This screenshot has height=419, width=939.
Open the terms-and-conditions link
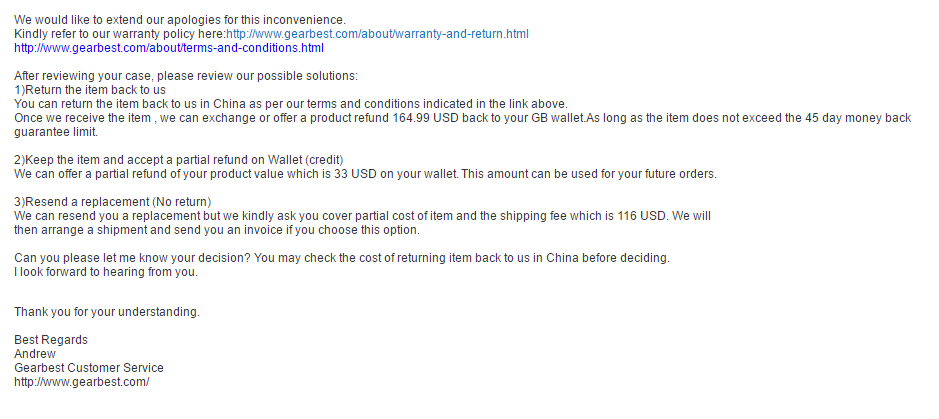click(169, 48)
